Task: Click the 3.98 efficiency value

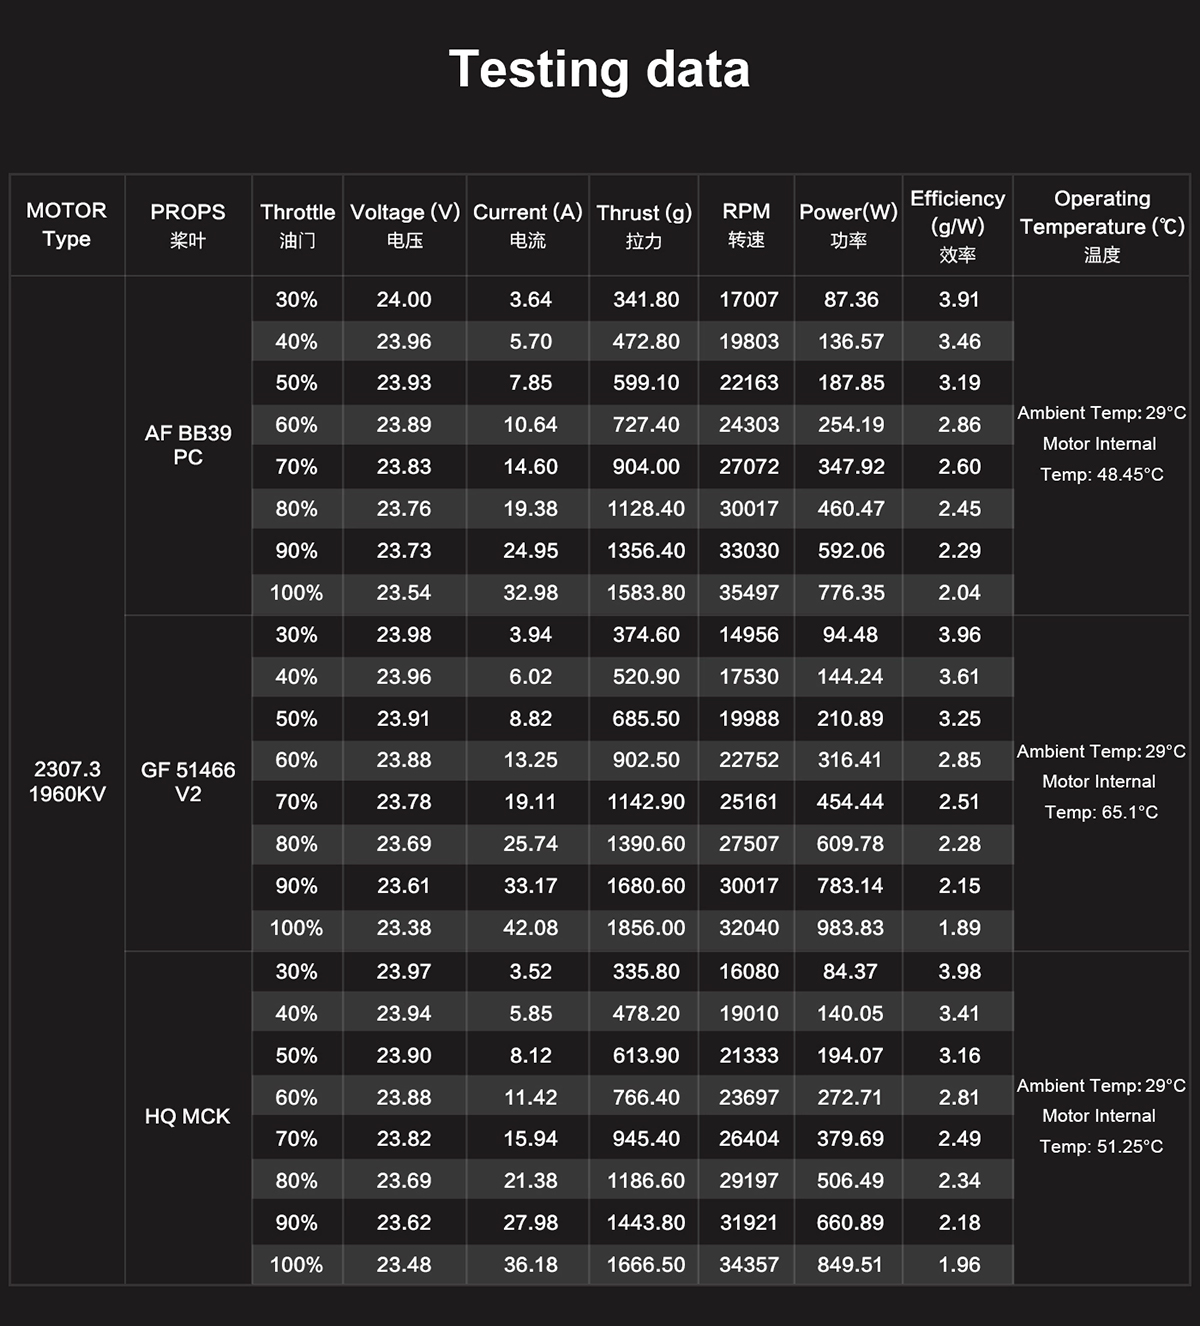Action: point(959,972)
